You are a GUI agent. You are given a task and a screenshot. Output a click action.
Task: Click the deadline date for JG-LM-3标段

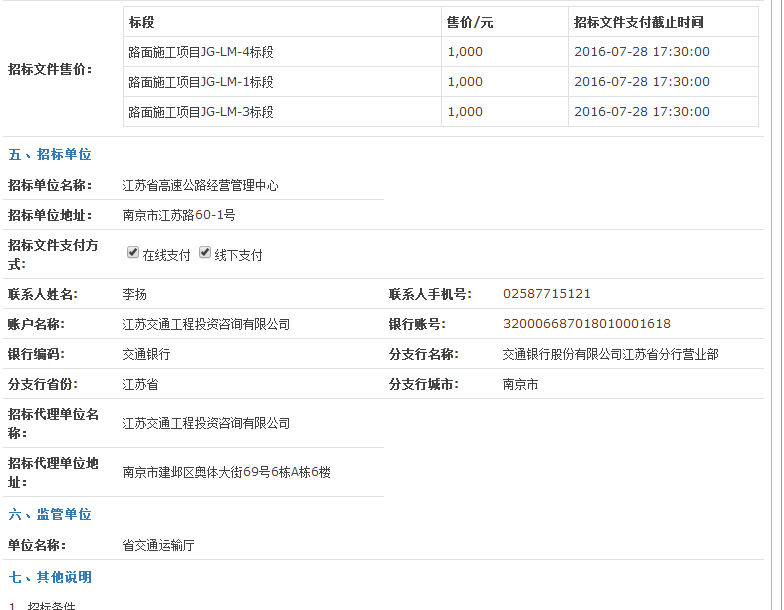641,112
